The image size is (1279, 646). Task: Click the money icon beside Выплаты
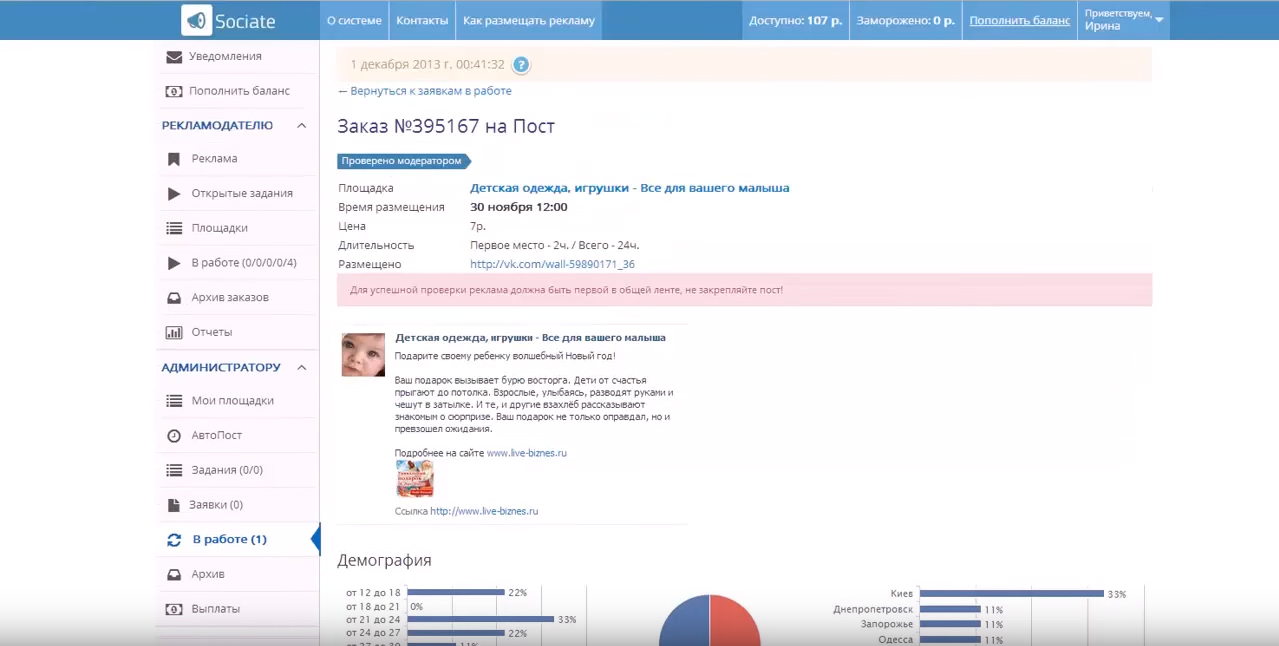click(173, 609)
